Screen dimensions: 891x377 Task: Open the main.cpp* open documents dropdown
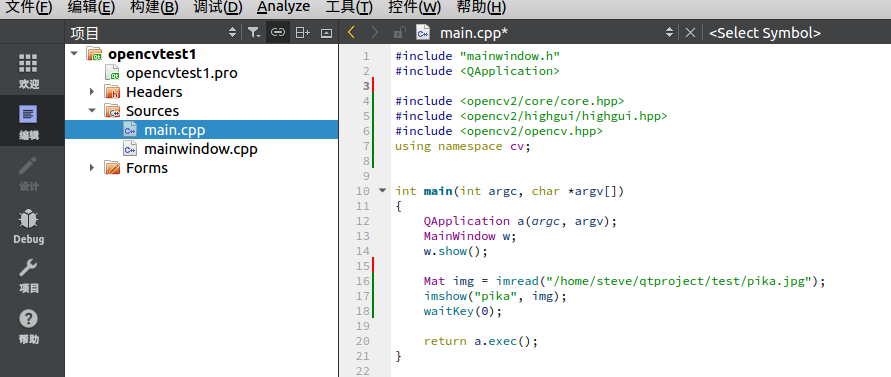click(x=557, y=33)
